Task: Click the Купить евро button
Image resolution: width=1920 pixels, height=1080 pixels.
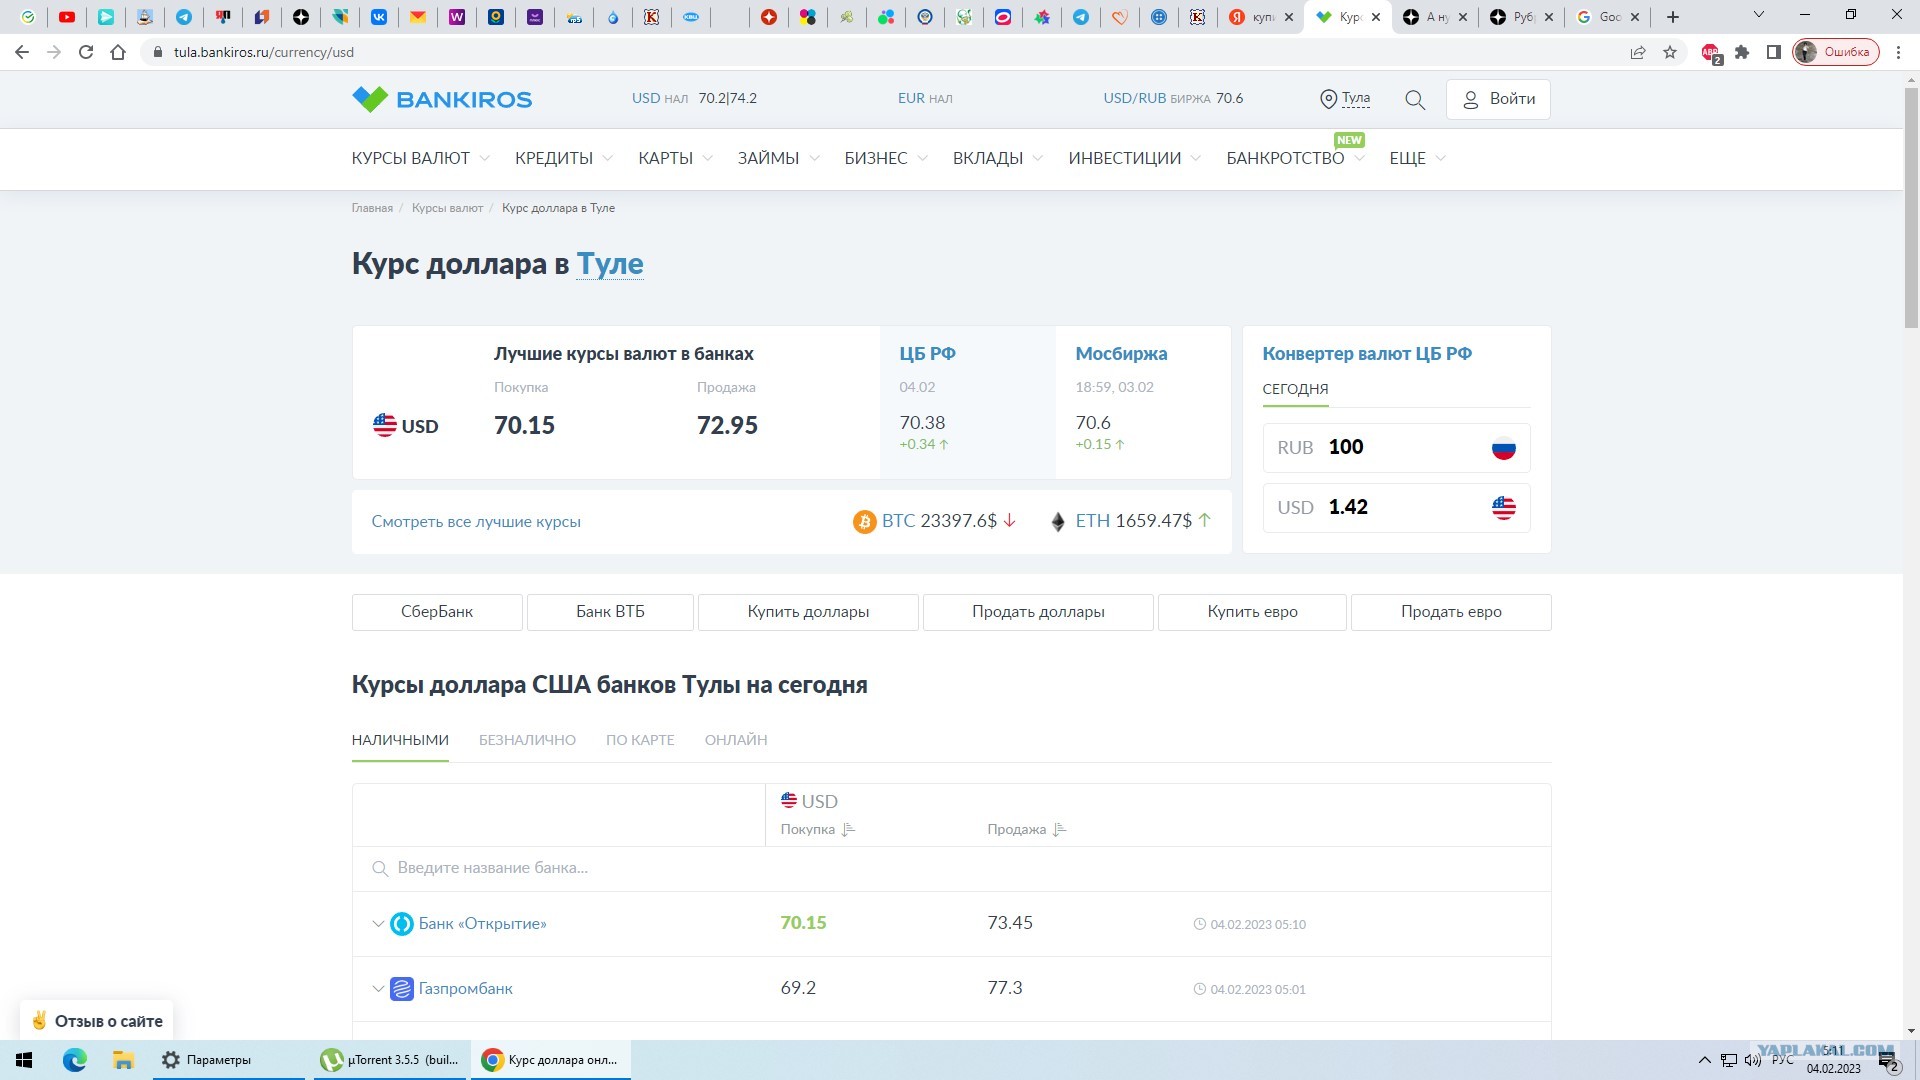Action: [1252, 612]
